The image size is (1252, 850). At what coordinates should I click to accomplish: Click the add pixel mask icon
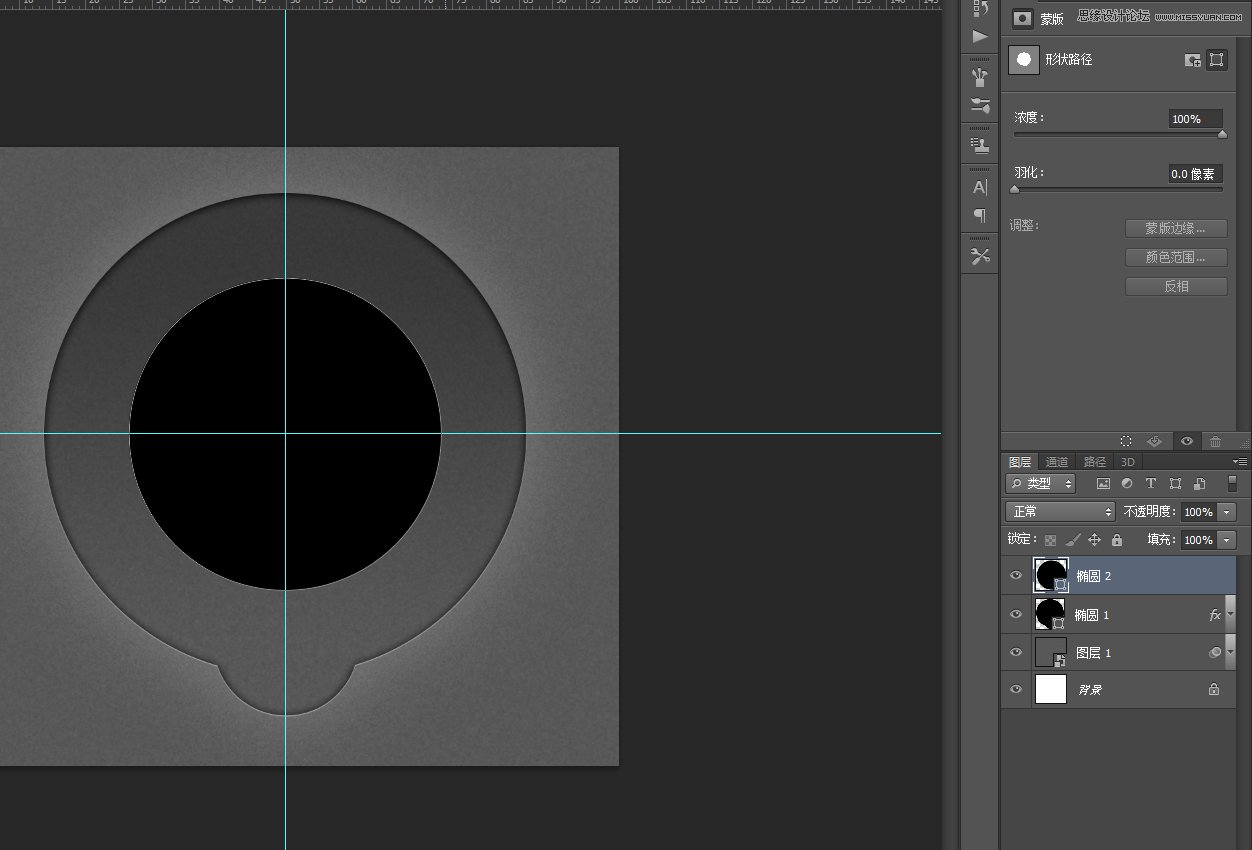(1193, 60)
